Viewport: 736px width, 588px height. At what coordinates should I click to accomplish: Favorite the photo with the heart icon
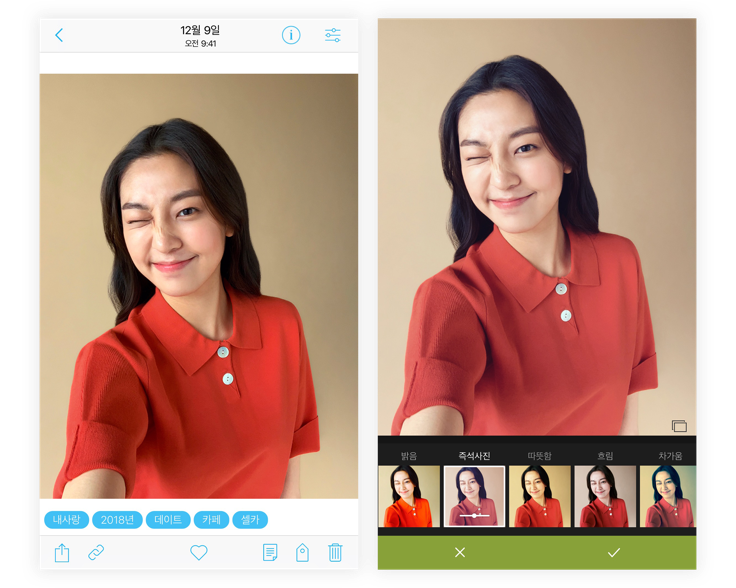tap(199, 552)
